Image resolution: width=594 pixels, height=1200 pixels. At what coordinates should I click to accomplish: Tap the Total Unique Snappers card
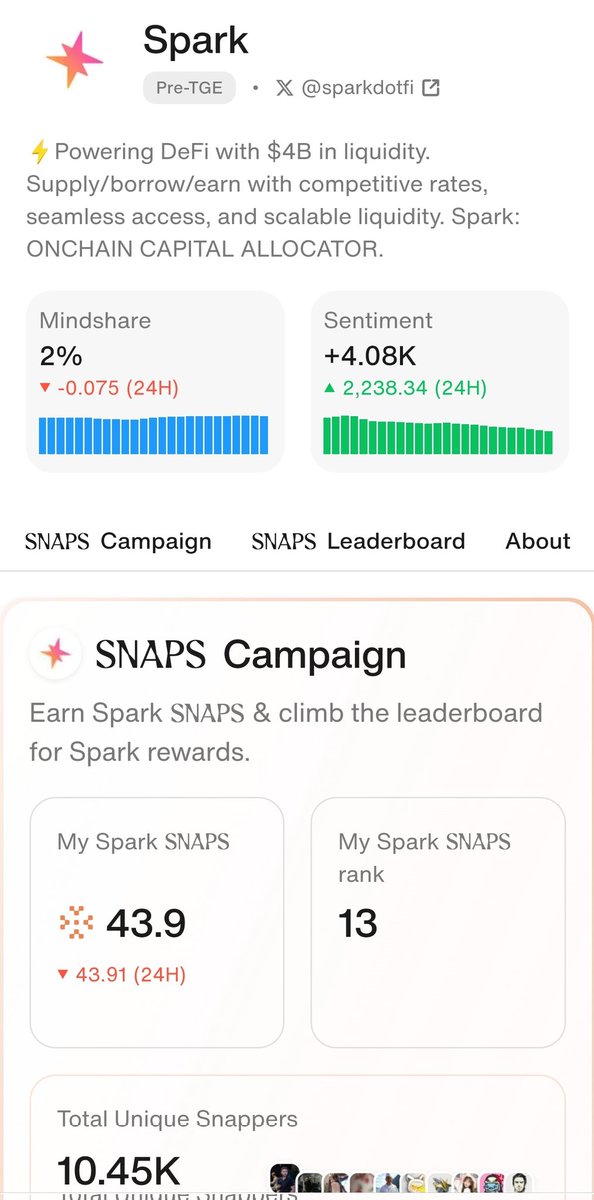click(298, 1137)
